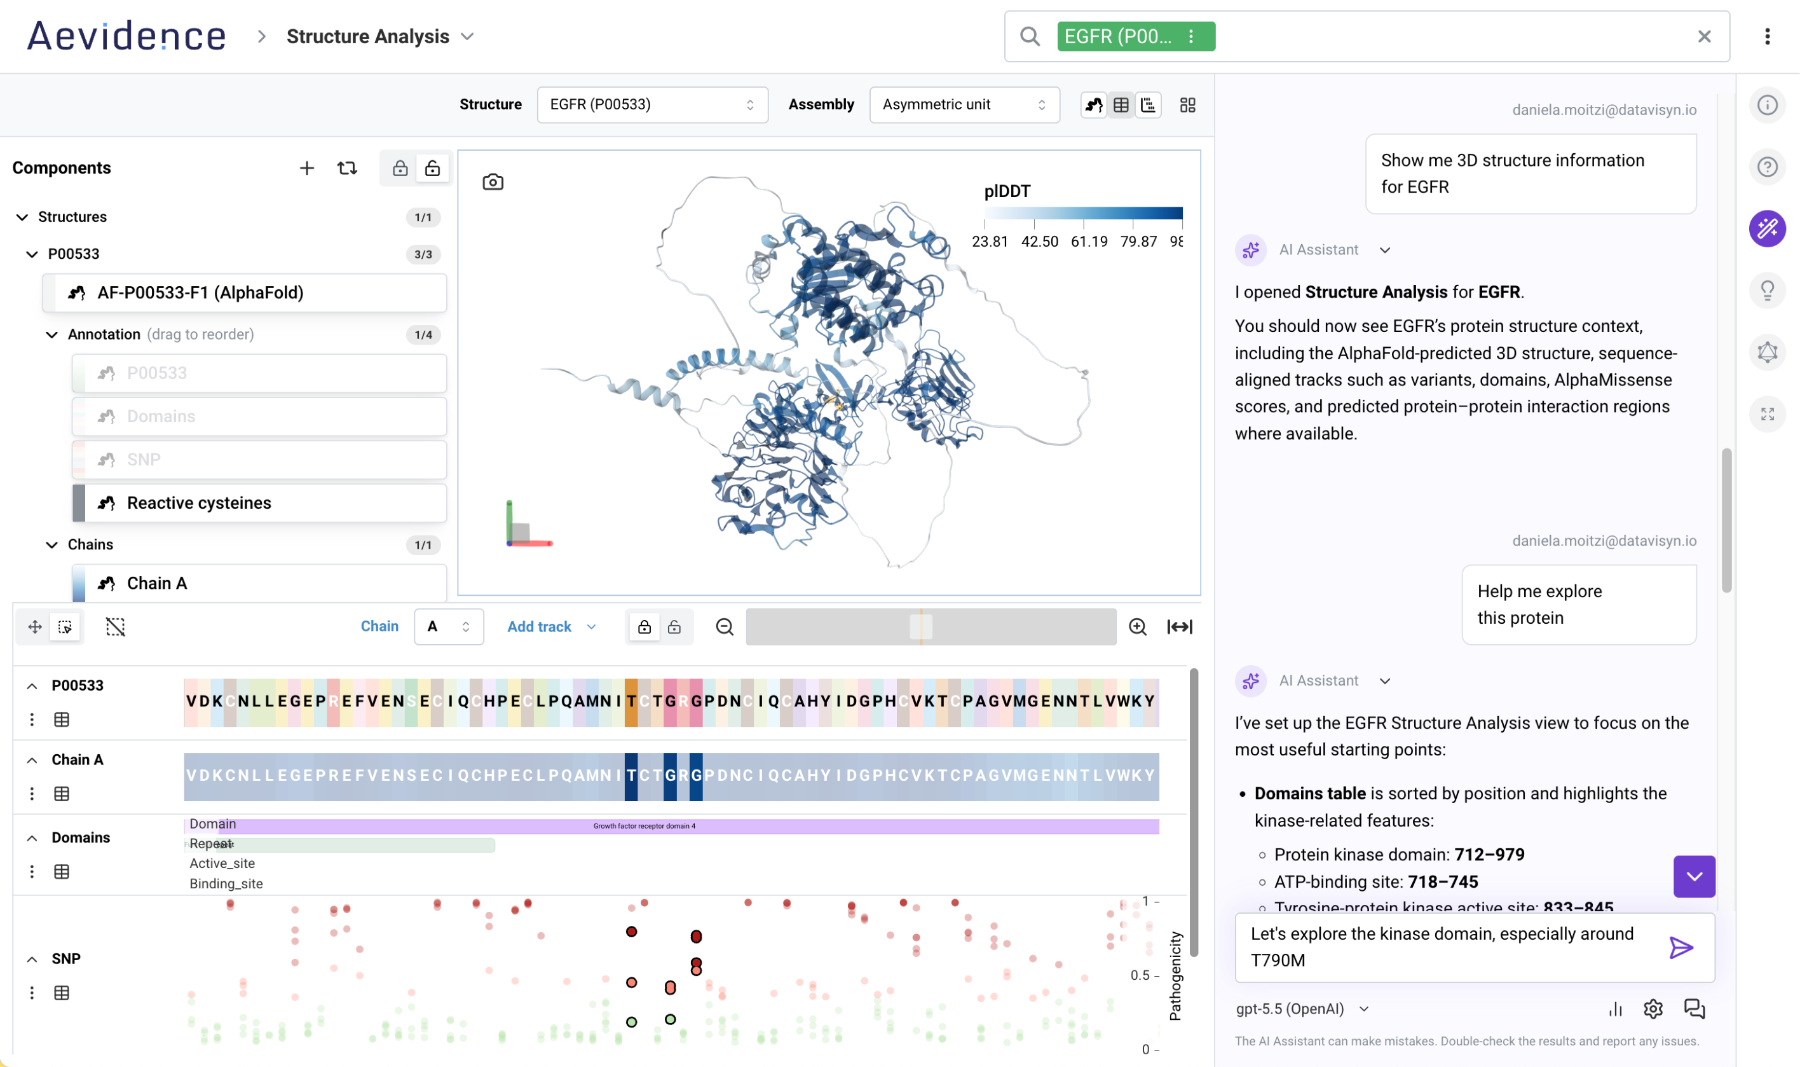
Task: Open options menu for Domains track
Action: click(32, 872)
